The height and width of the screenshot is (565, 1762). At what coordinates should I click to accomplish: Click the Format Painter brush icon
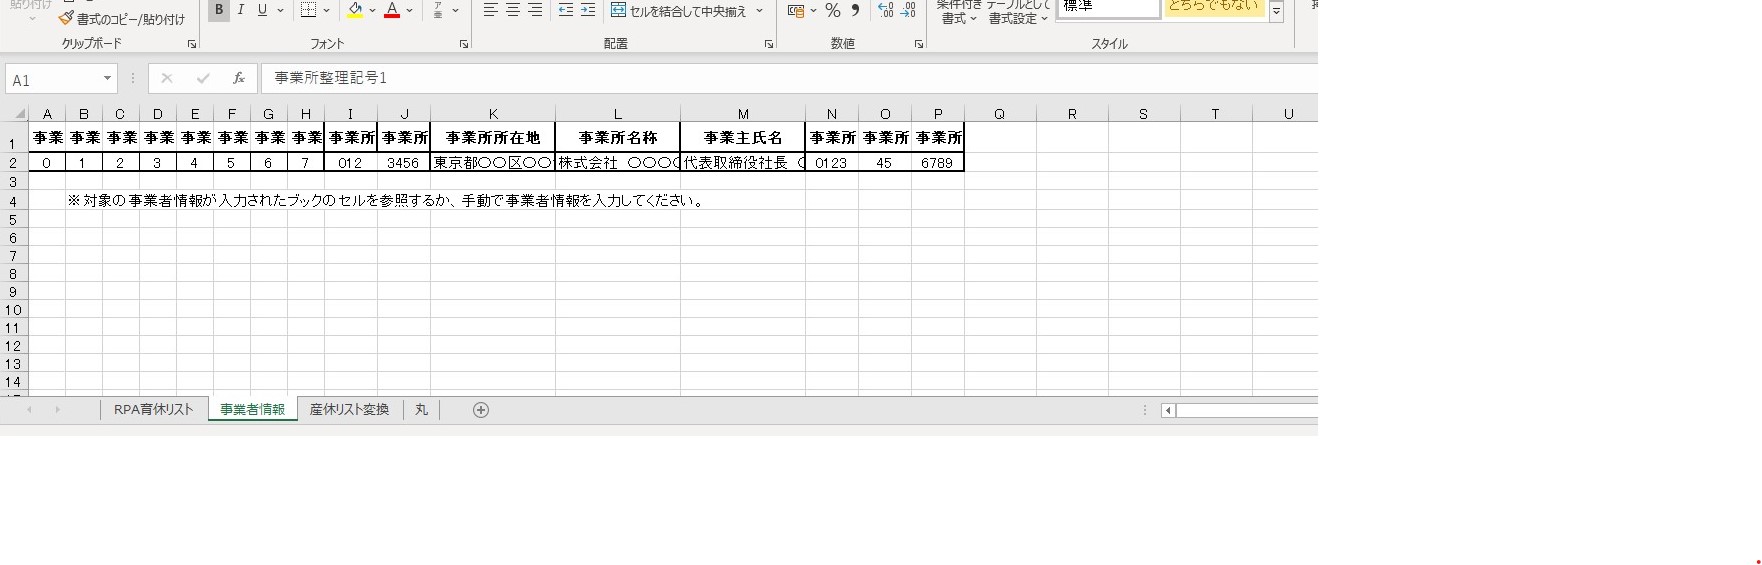pyautogui.click(x=66, y=19)
